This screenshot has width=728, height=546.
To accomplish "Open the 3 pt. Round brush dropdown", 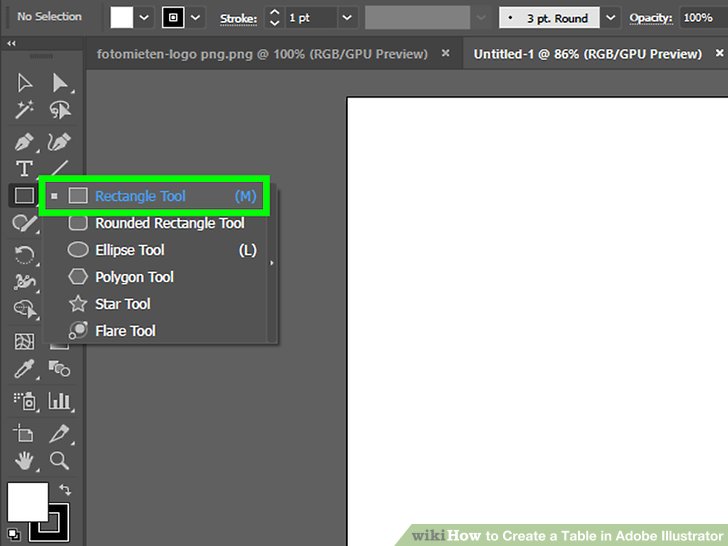I will pyautogui.click(x=610, y=18).
